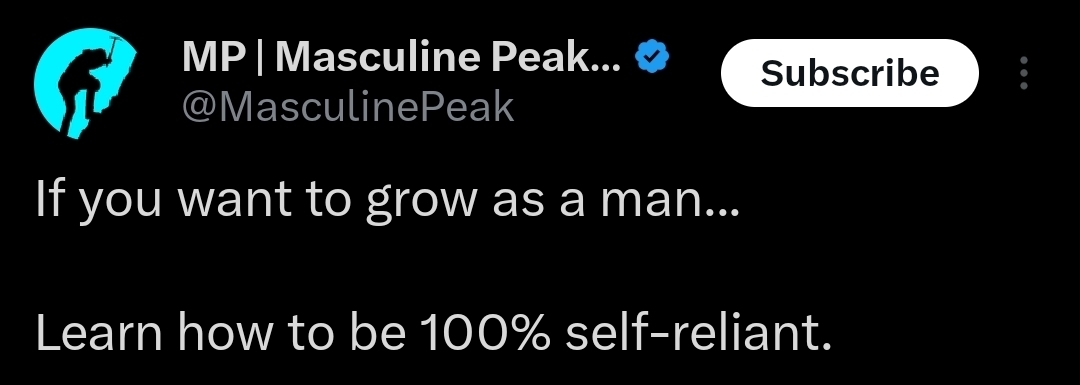View the verification details badge next to the name
Screen dimensions: 1080x385
coord(651,57)
